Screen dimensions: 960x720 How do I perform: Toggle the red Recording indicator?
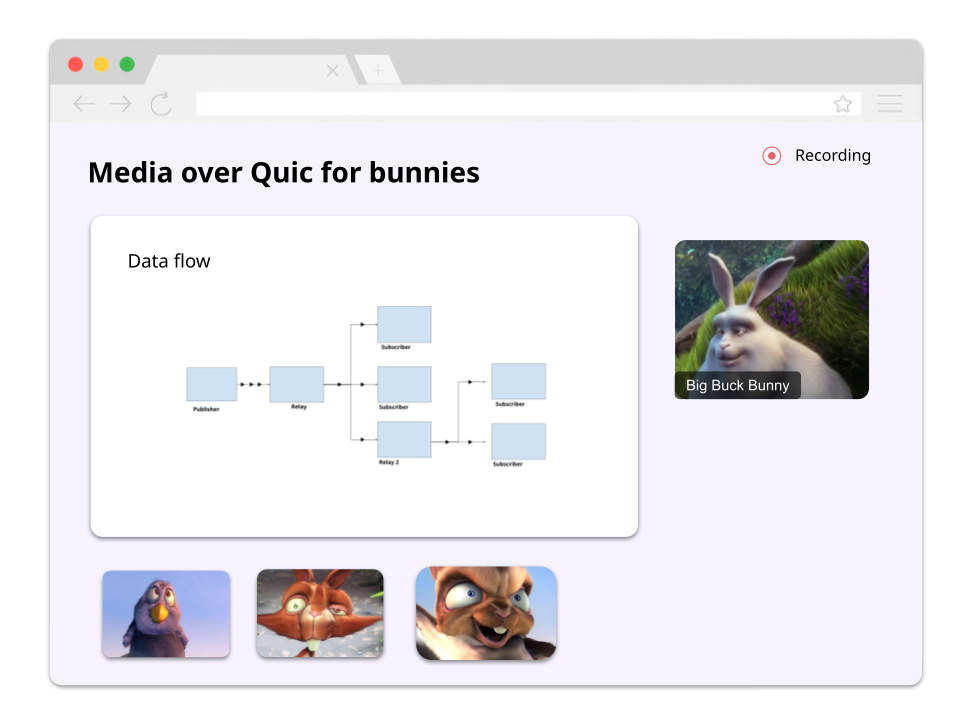771,156
